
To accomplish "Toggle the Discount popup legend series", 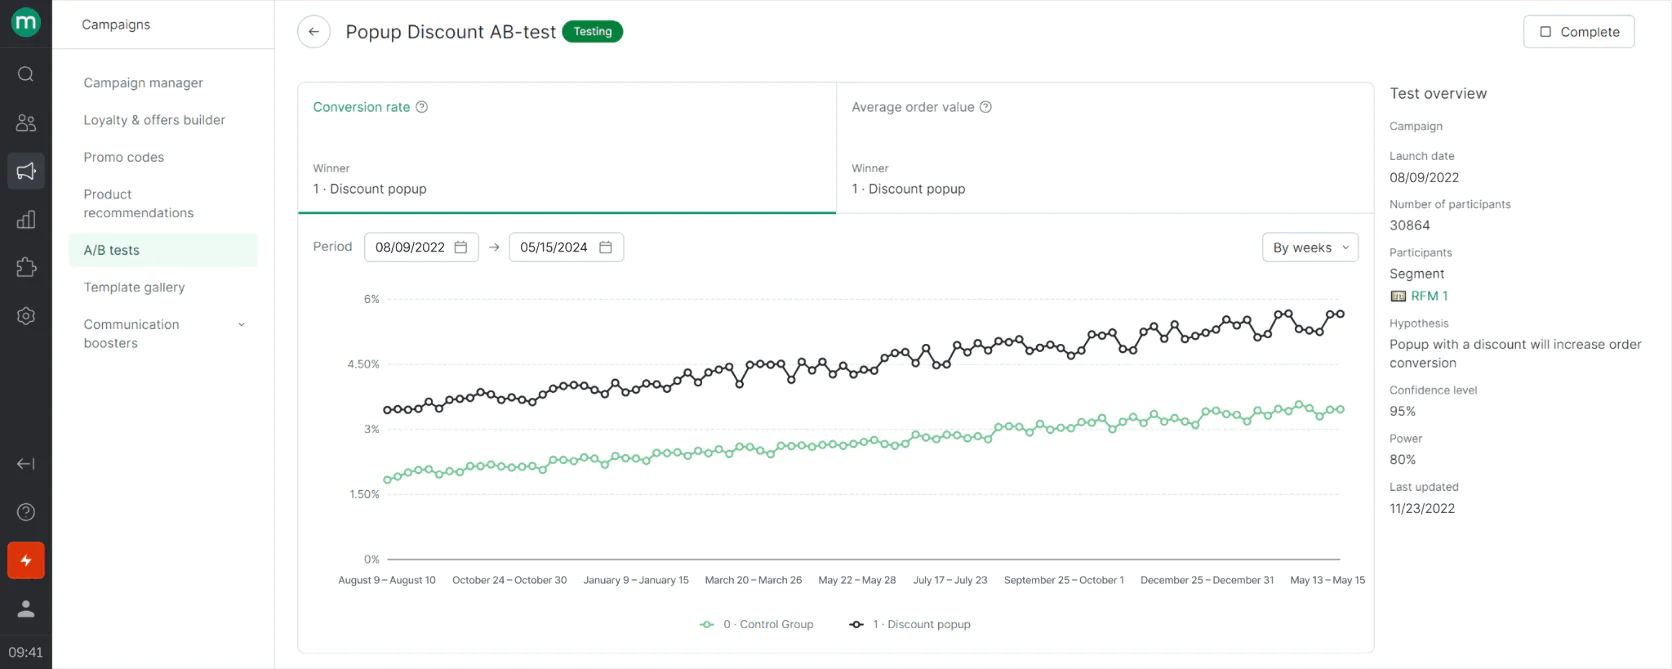I will 911,624.
